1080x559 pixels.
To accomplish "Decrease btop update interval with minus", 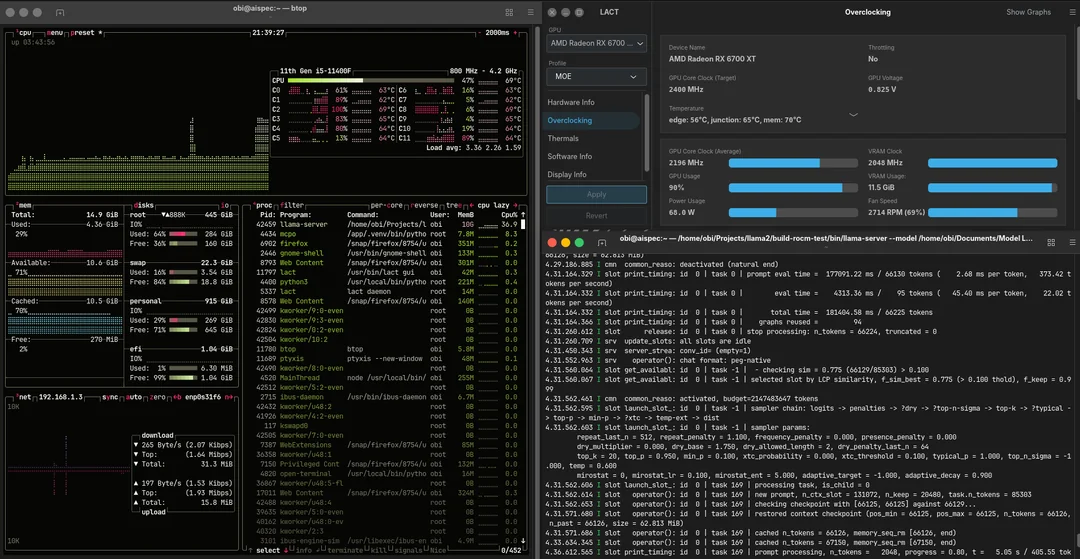I will 481,32.
